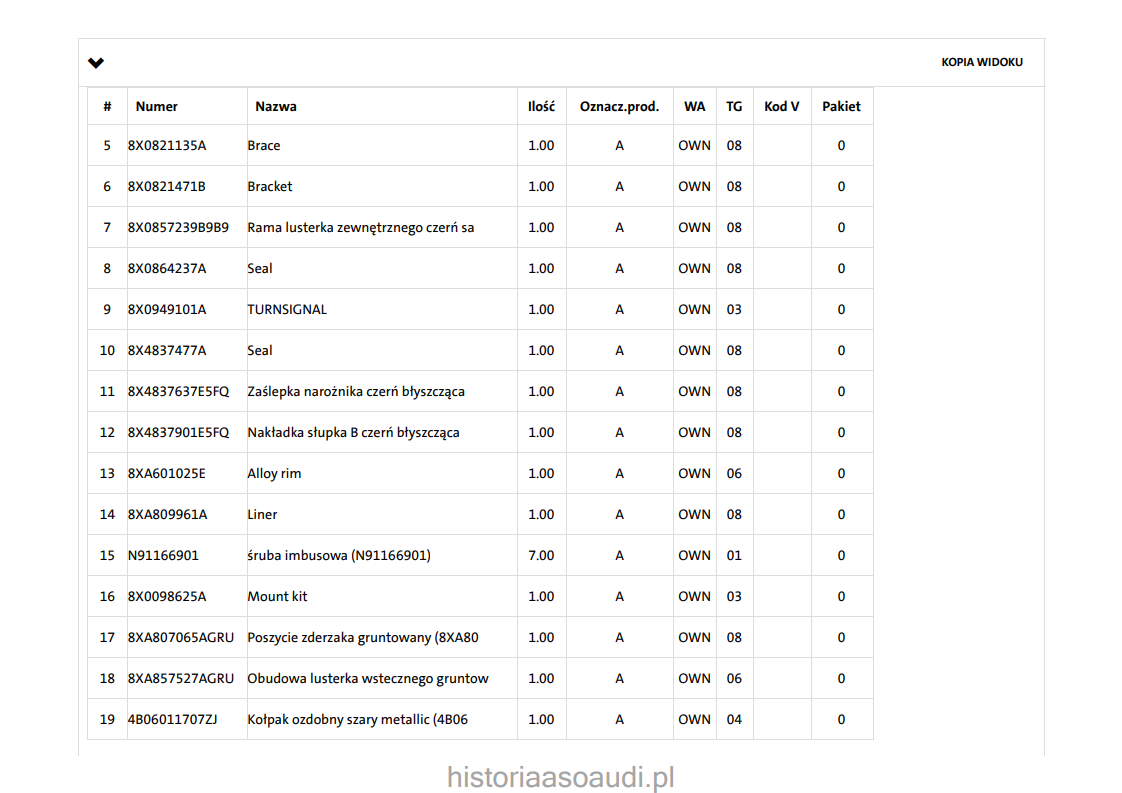
Task: Select the WA column header
Action: [694, 106]
